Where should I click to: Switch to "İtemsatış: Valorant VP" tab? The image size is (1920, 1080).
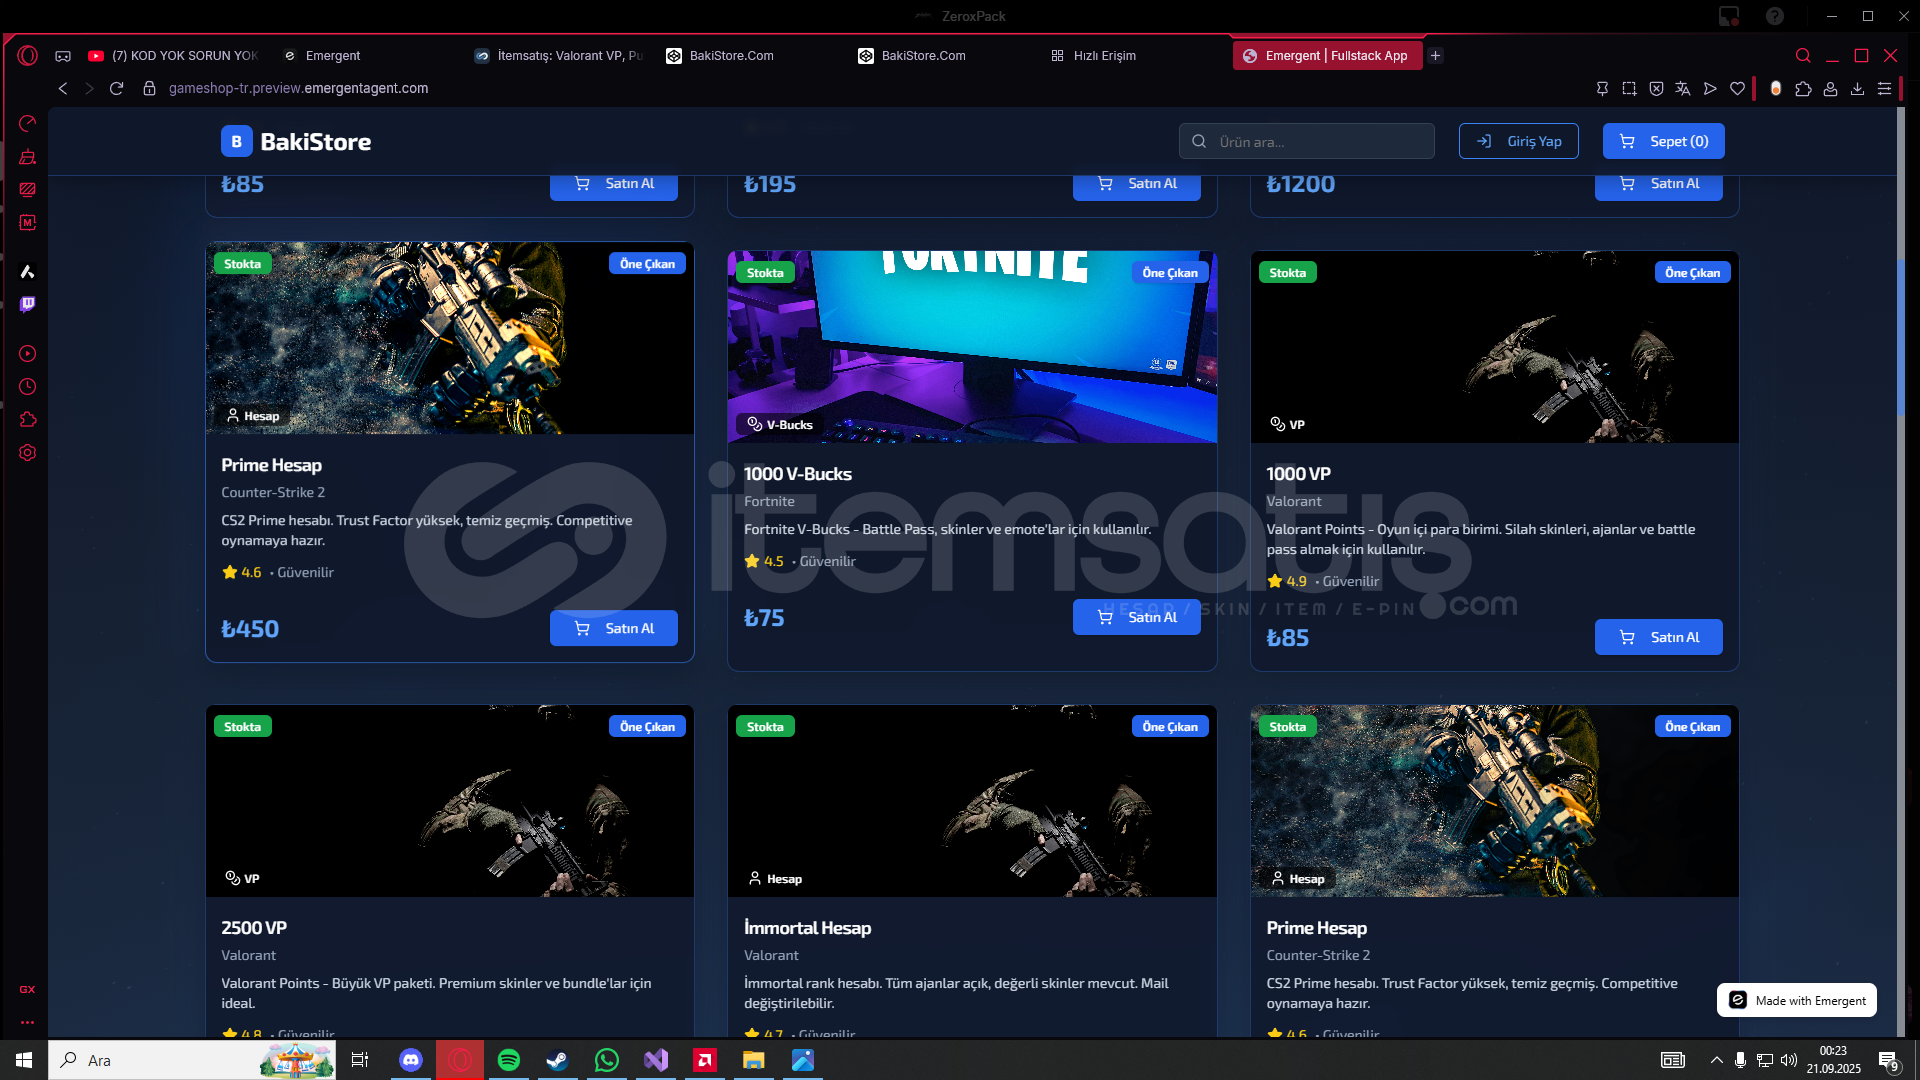click(558, 56)
